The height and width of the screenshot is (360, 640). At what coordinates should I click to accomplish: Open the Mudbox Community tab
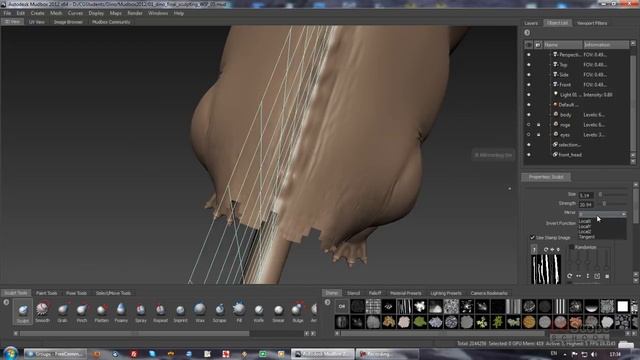point(111,22)
